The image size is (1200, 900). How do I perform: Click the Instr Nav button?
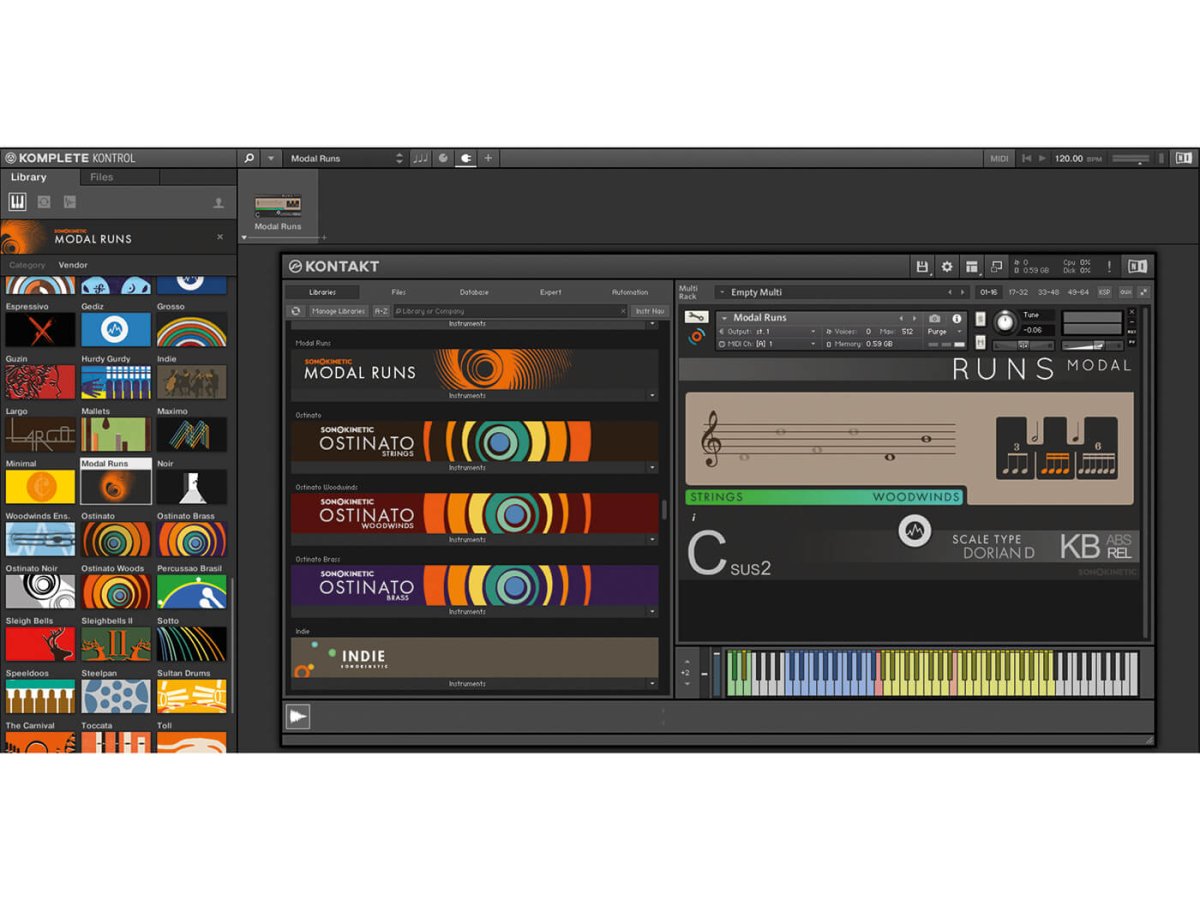tap(650, 311)
